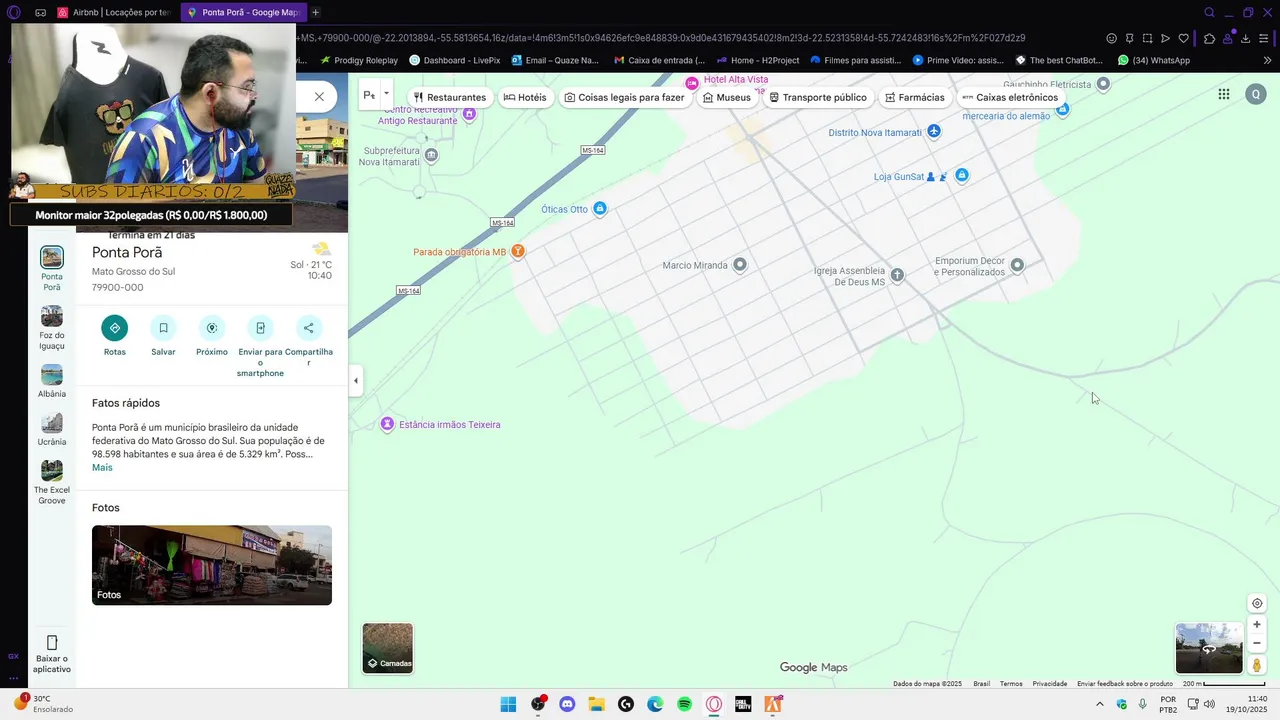Expand Mais to read more facts
Screen dimensions: 1280x720
point(102,468)
